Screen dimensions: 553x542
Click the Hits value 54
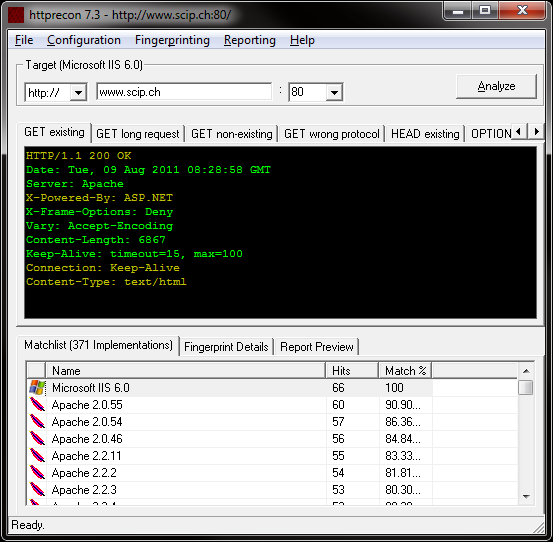tap(338, 473)
